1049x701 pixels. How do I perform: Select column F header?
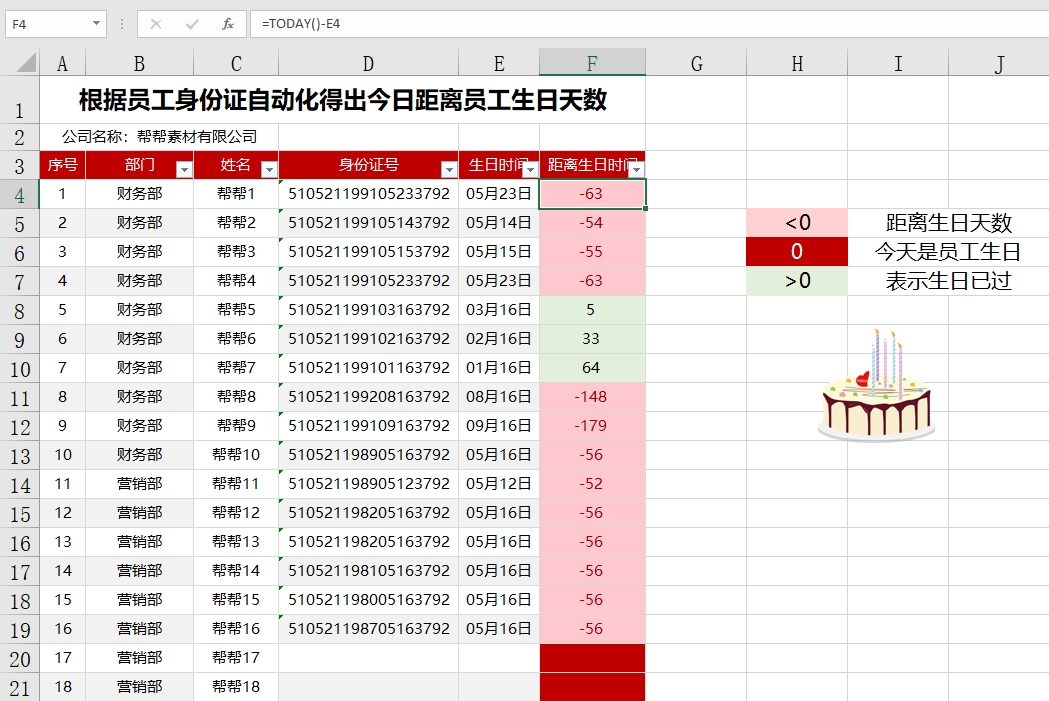(x=592, y=64)
